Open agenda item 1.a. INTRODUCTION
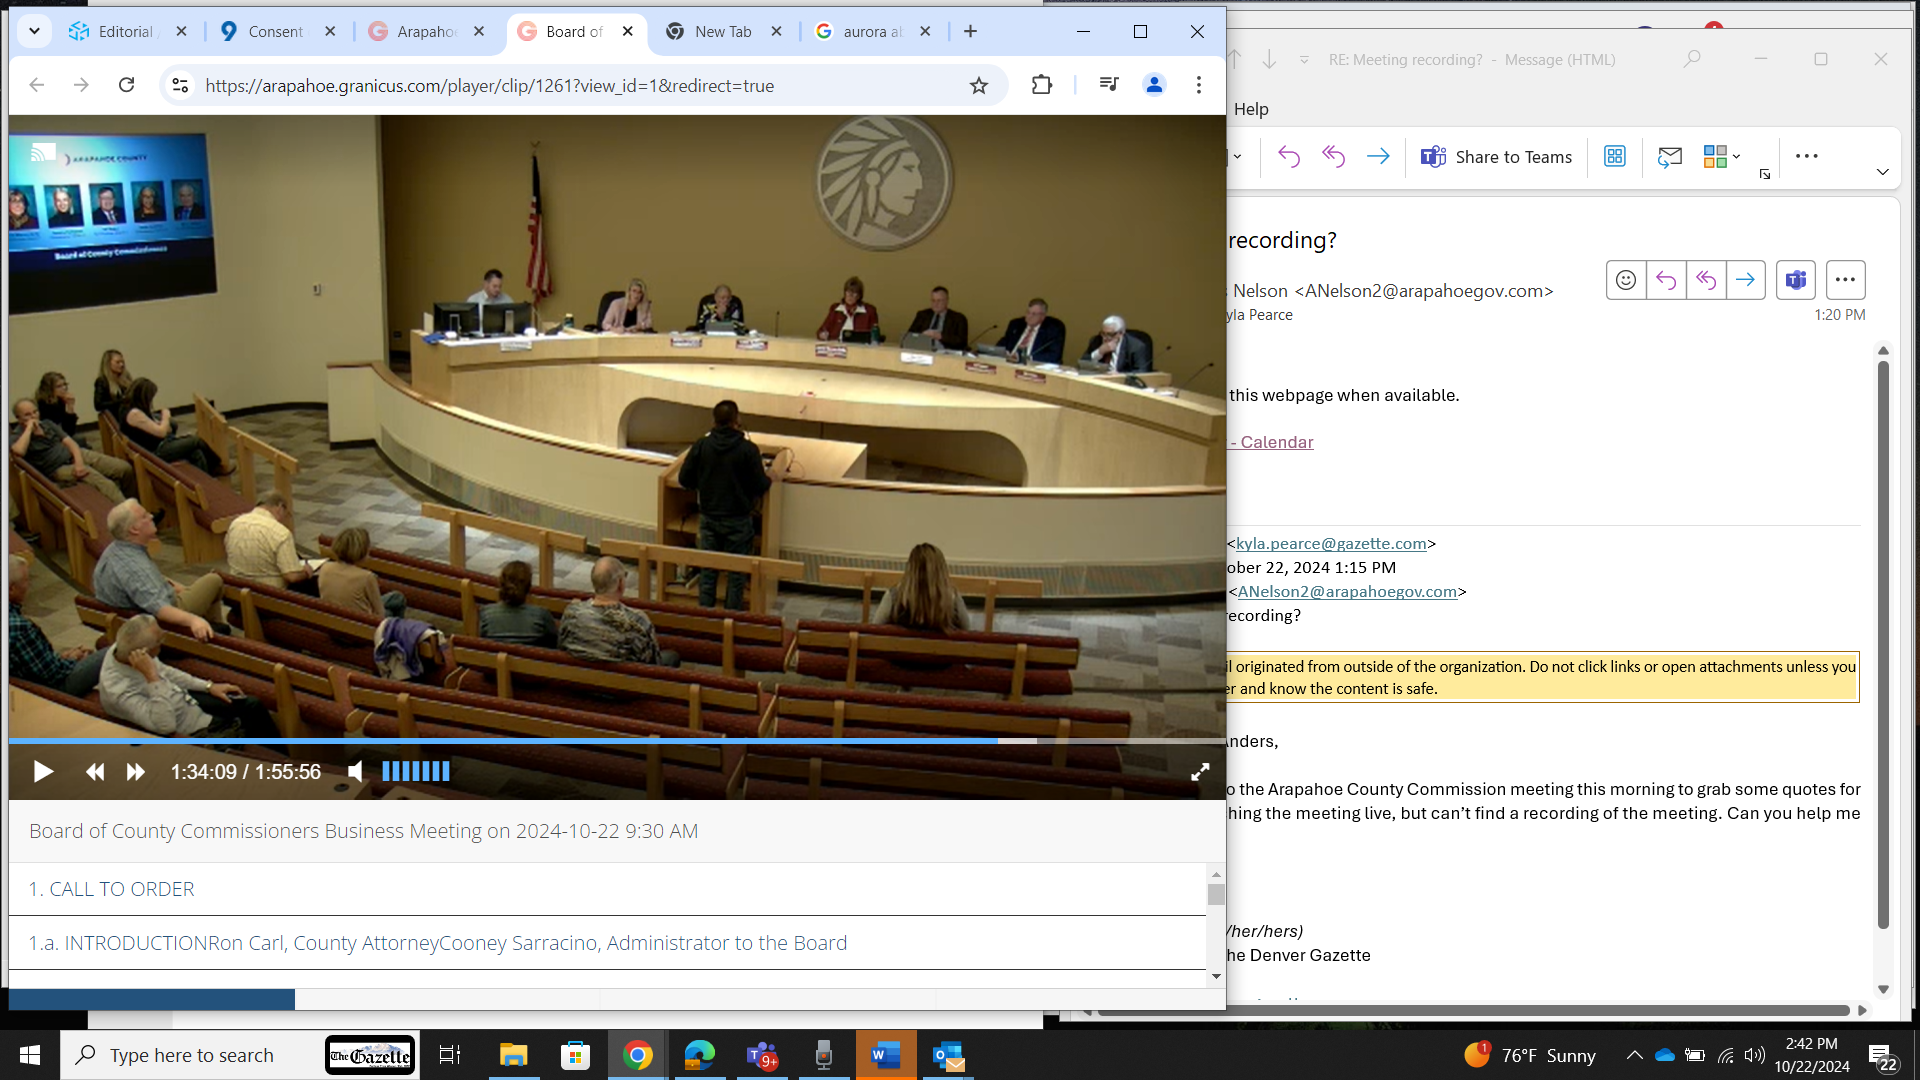 (437, 943)
